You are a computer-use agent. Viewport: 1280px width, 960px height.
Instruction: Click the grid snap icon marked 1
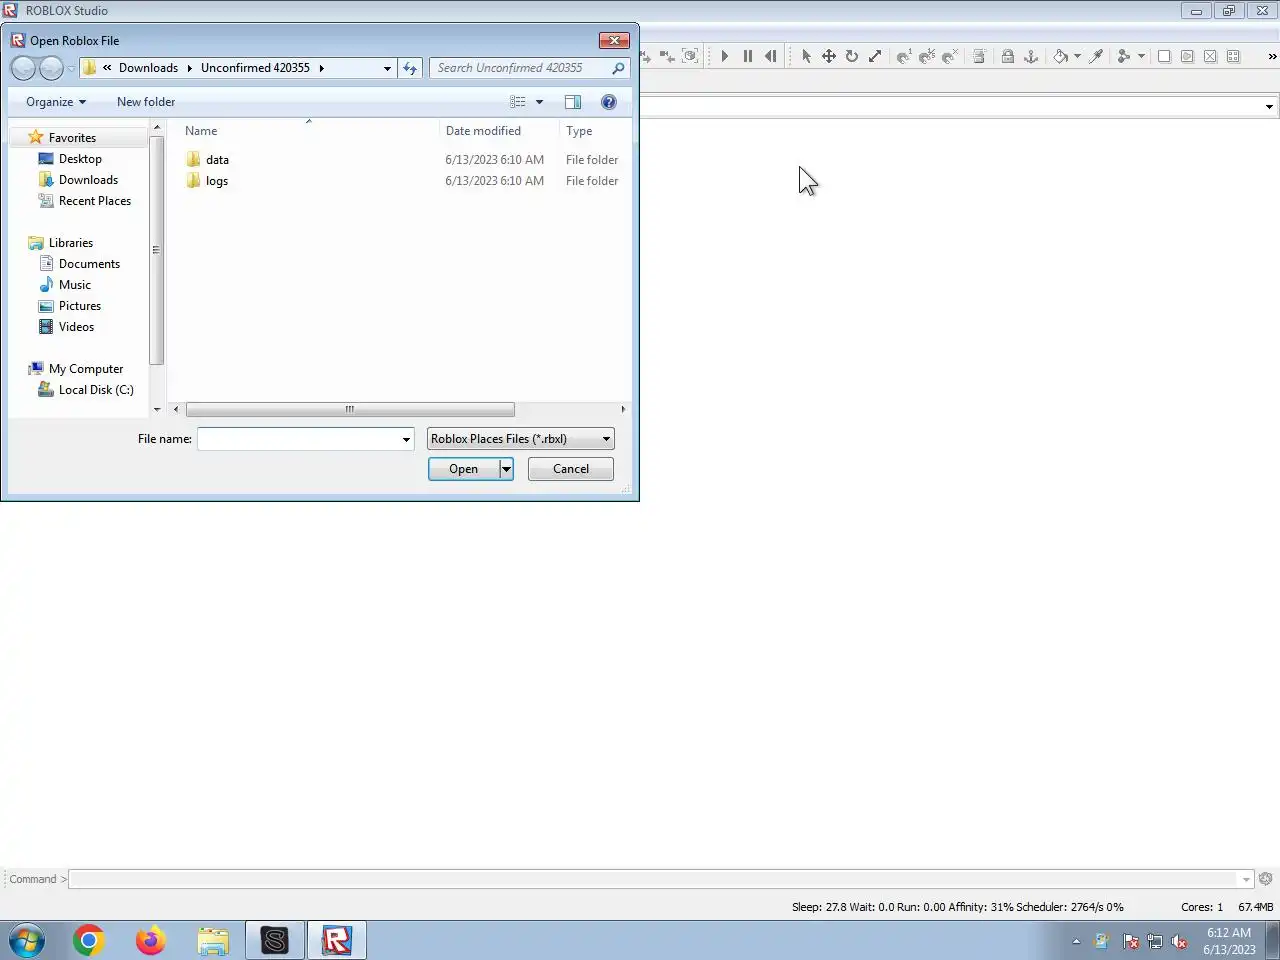pyautogui.click(x=904, y=57)
